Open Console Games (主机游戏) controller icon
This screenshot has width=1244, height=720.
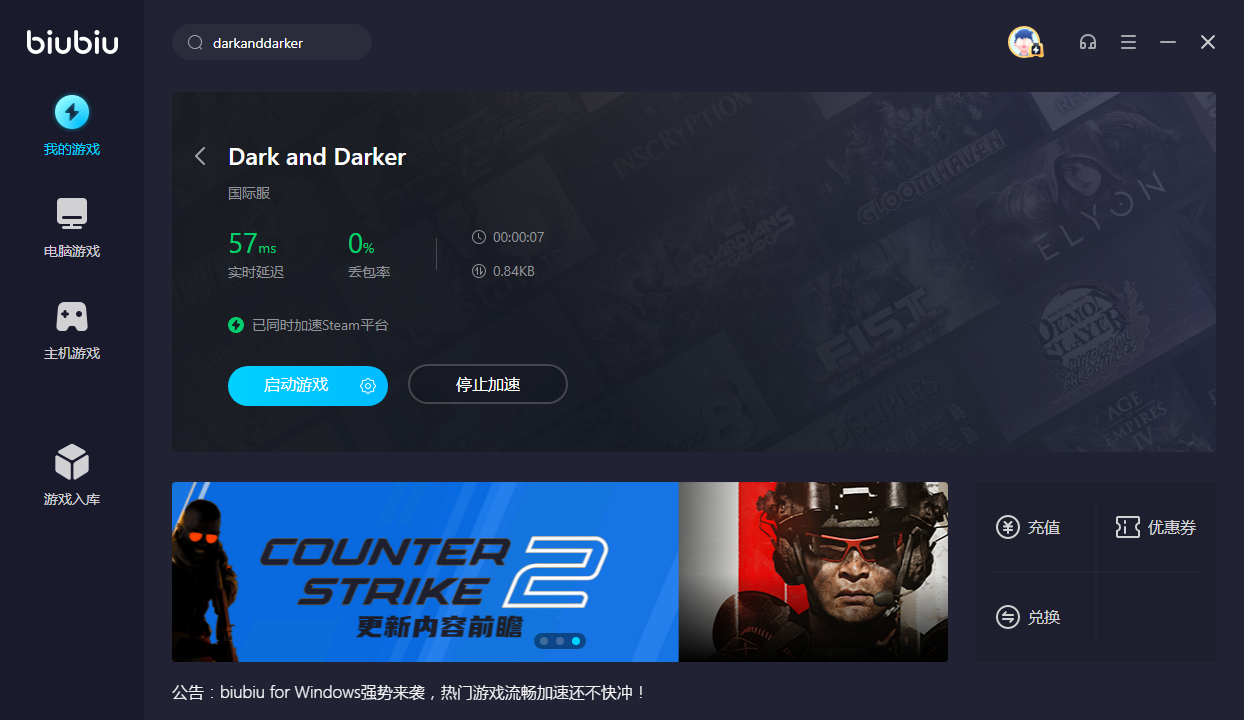[72, 317]
